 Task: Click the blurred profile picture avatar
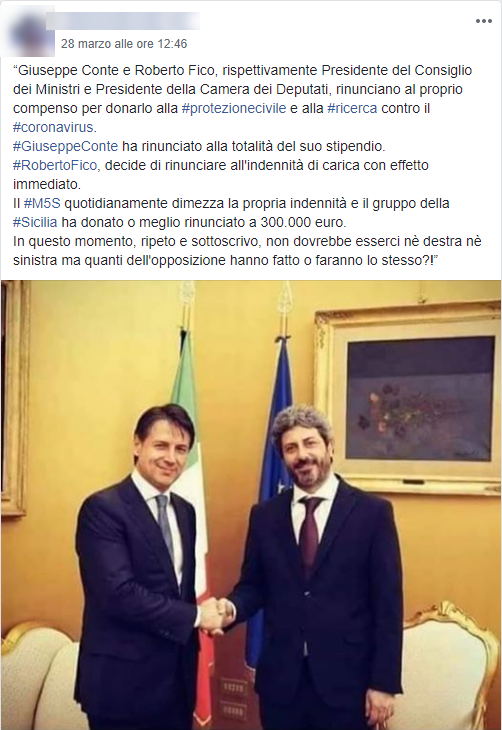point(31,33)
